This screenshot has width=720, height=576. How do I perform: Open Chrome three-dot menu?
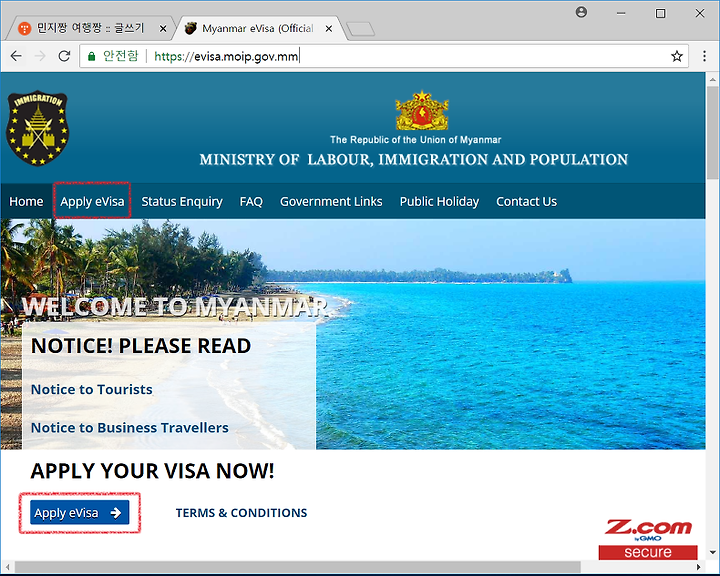pyautogui.click(x=704, y=56)
